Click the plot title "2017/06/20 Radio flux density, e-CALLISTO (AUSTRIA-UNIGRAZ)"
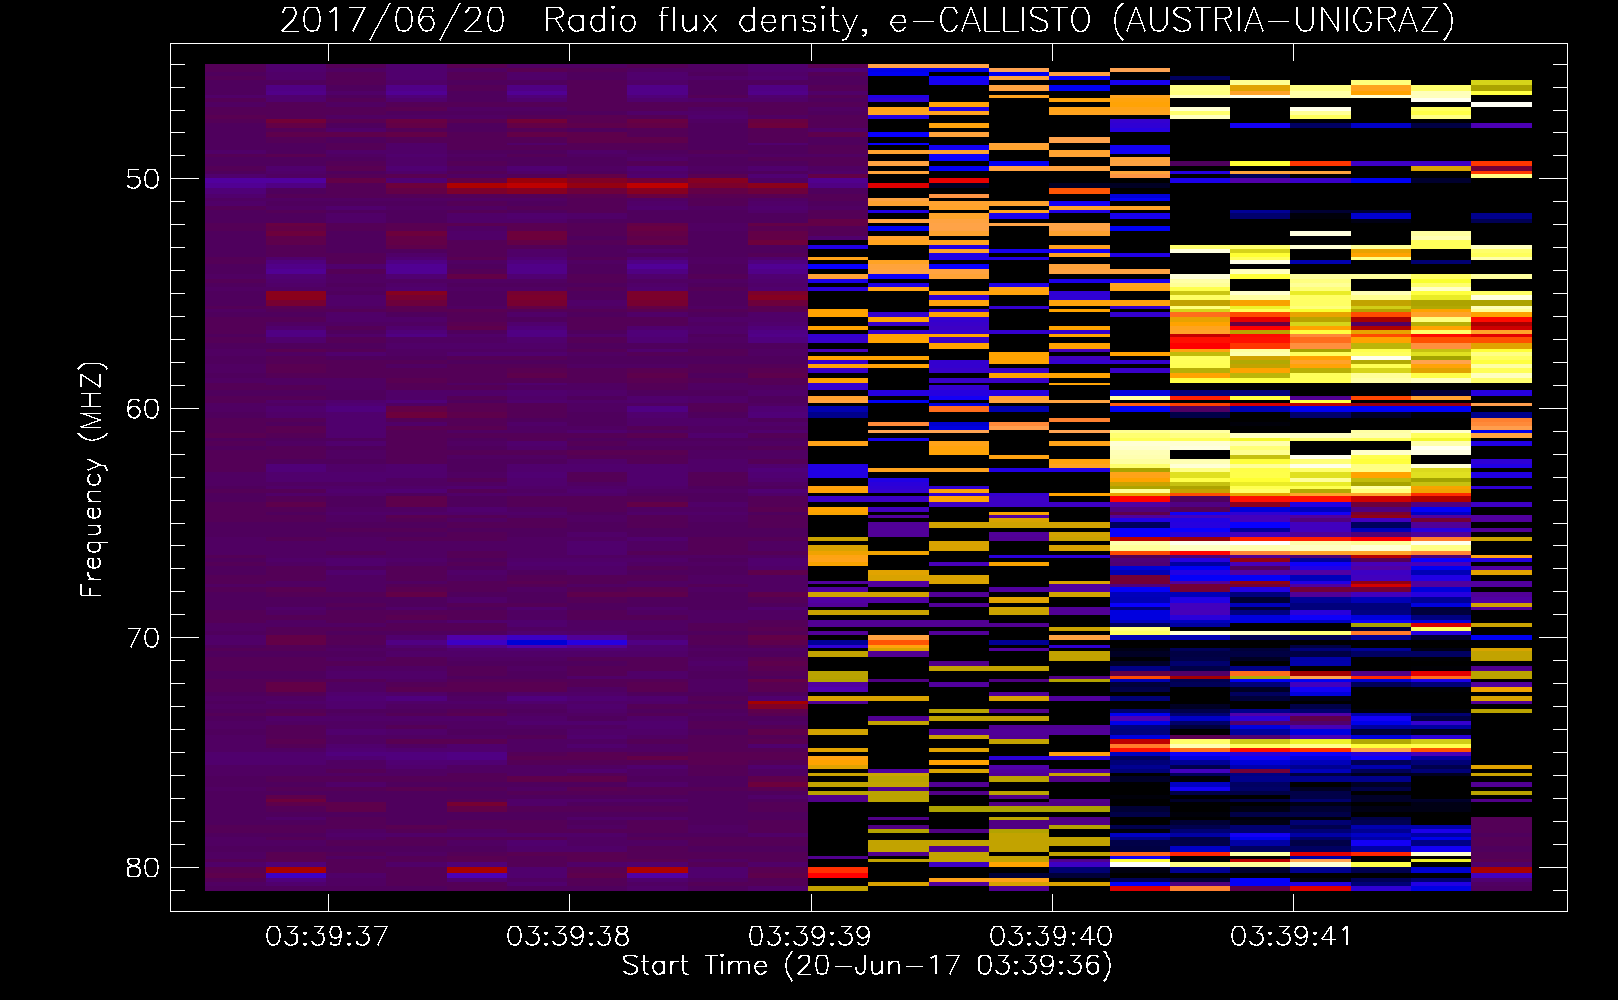Viewport: 1618px width, 1000px height. (867, 20)
